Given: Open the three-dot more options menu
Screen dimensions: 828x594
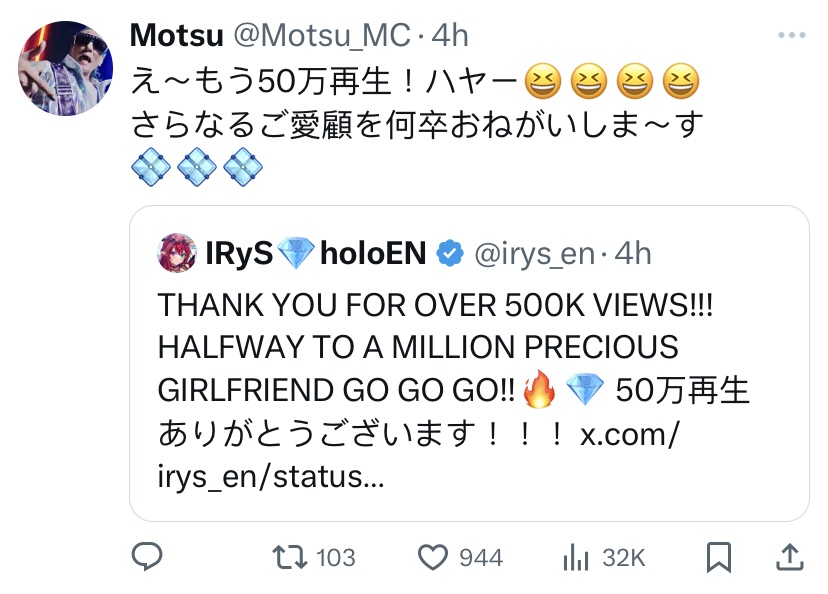Looking at the screenshot, I should [x=792, y=35].
